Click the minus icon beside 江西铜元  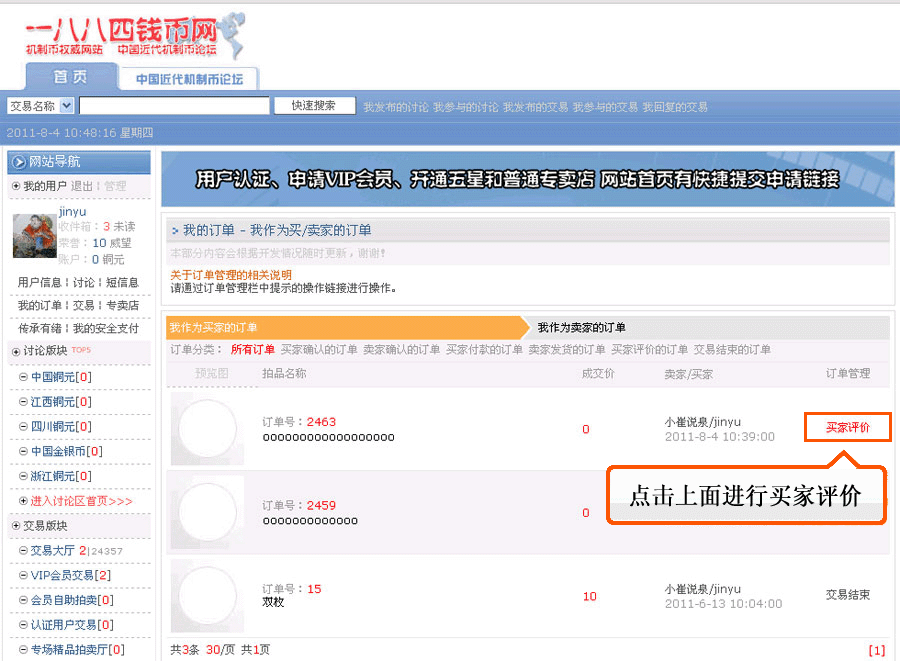[x=23, y=402]
